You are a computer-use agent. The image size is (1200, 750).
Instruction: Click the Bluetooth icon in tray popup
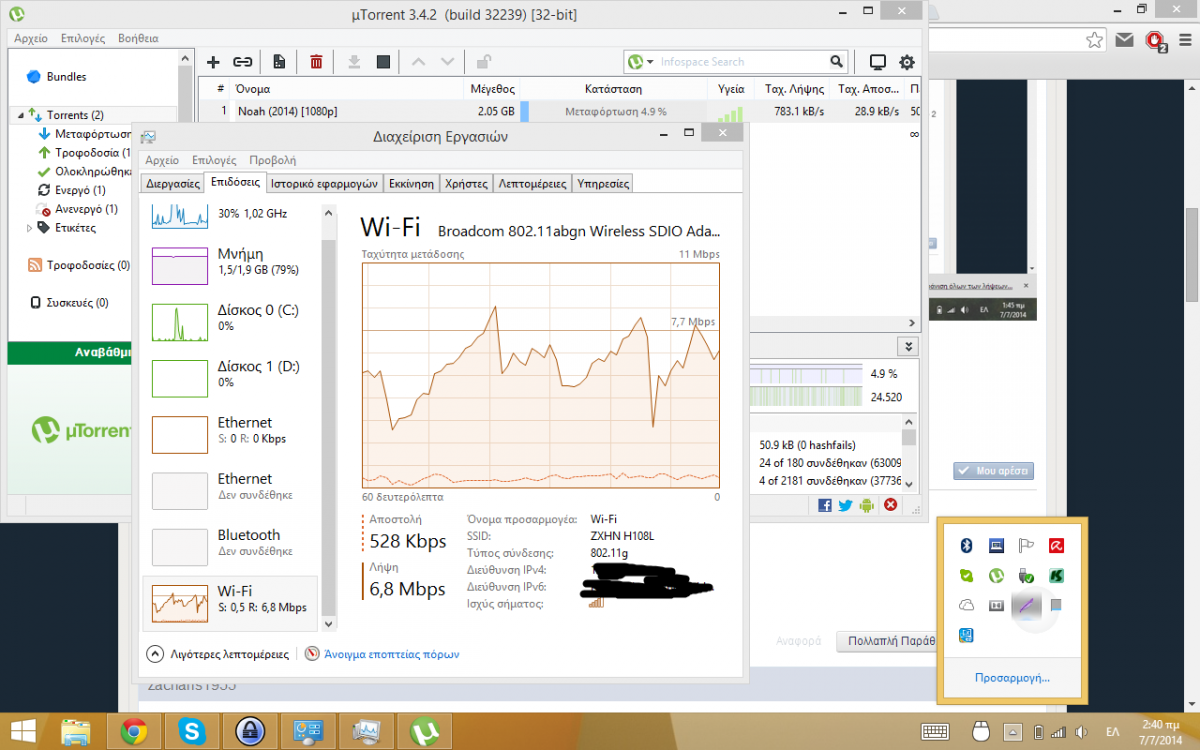[x=967, y=546]
